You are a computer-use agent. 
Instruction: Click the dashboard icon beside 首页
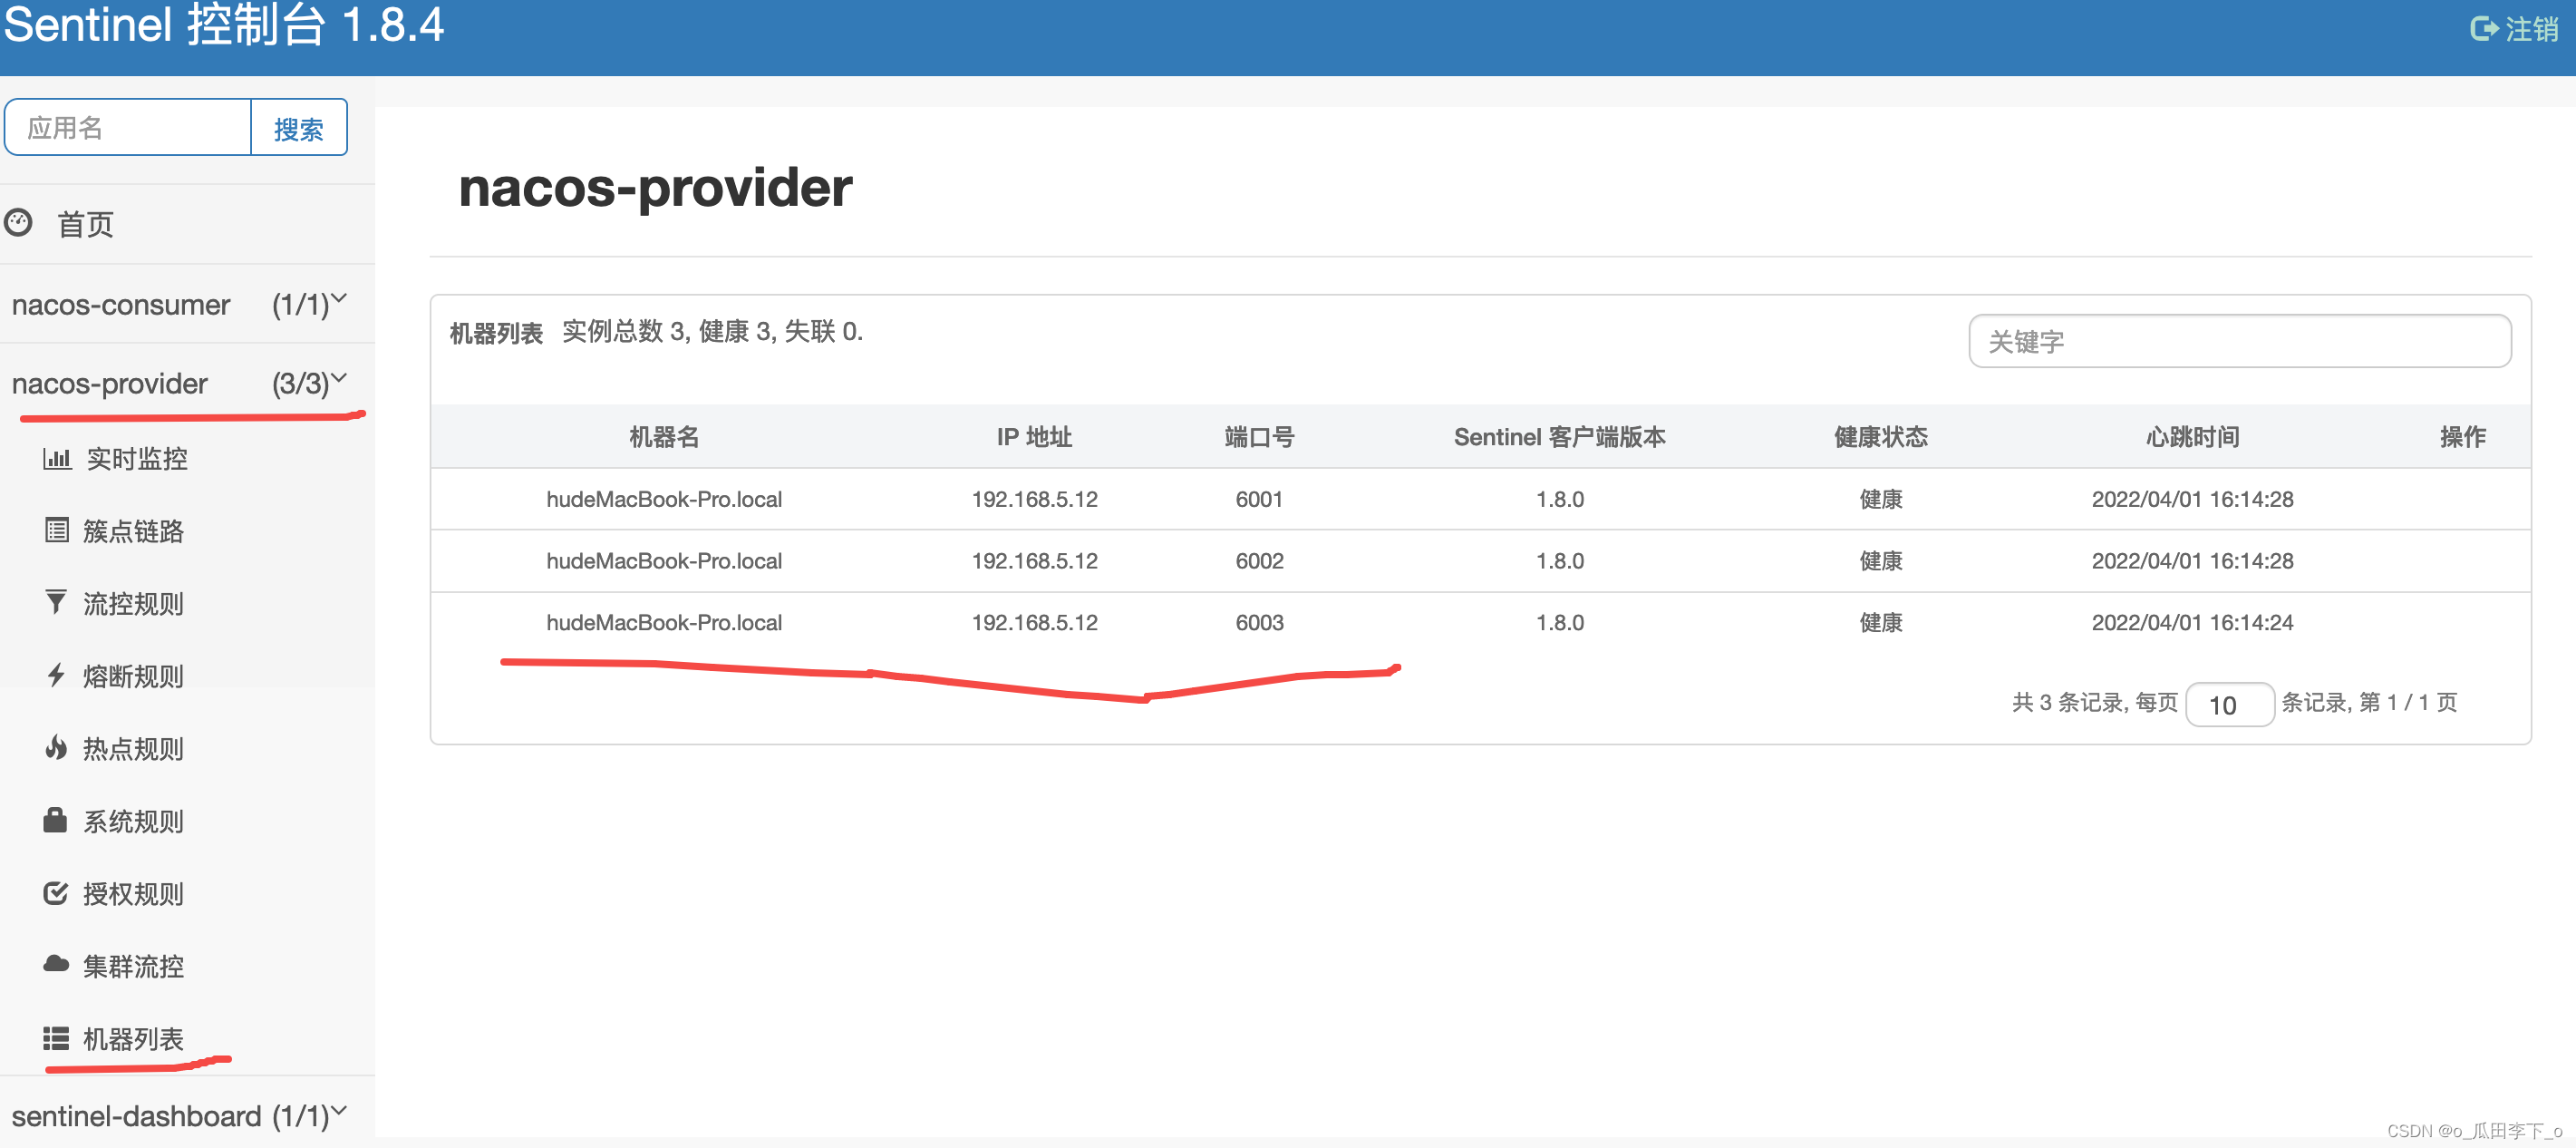[x=18, y=222]
